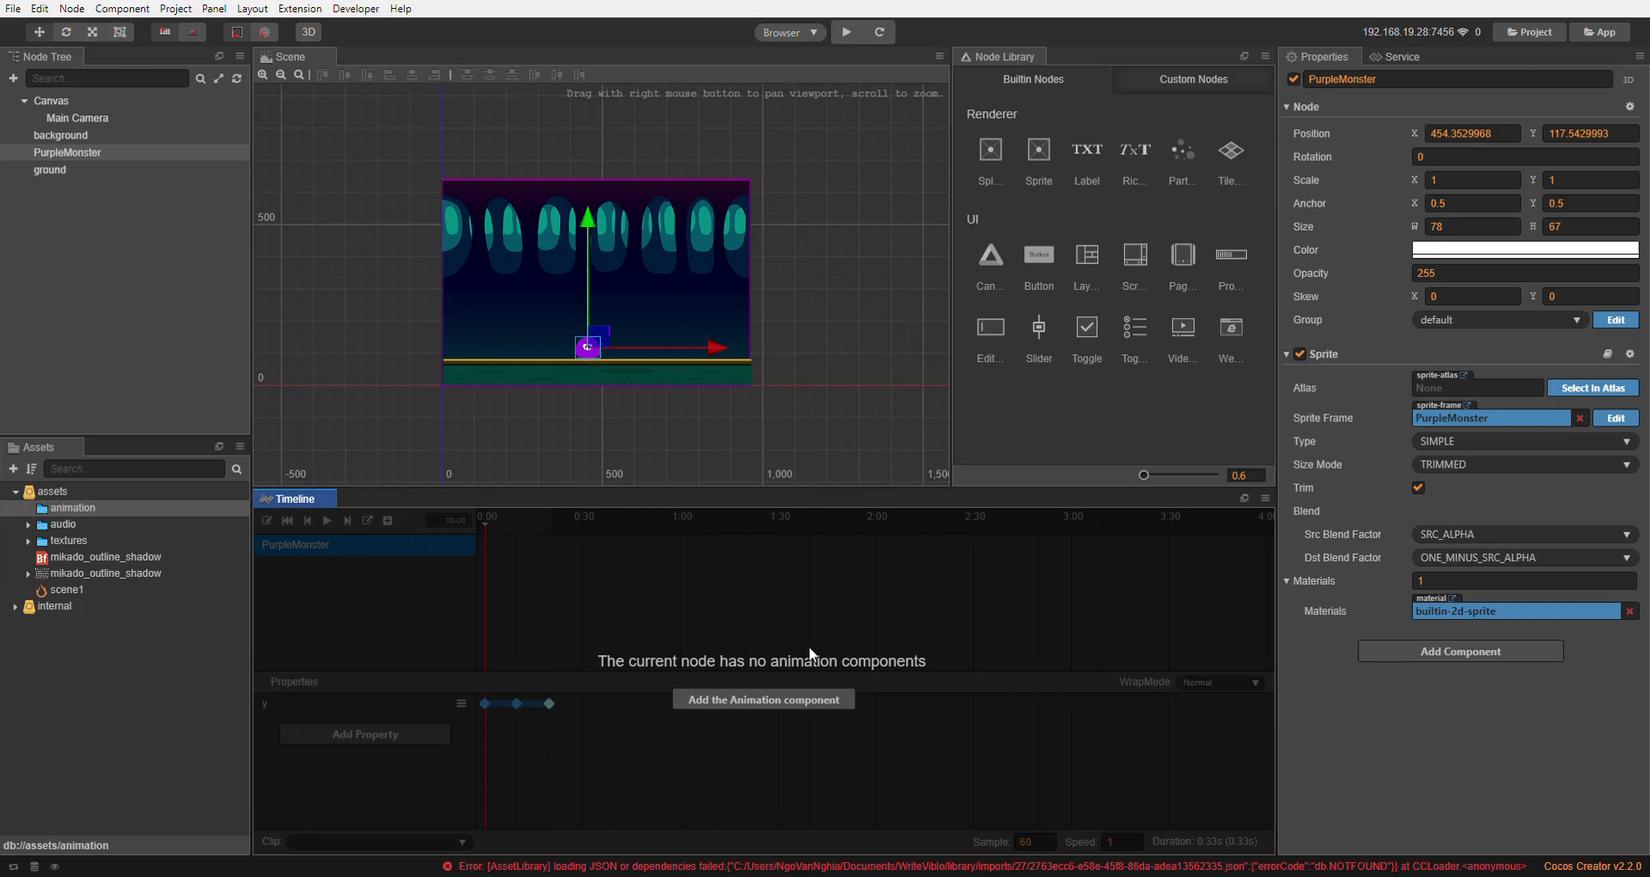This screenshot has width=1650, height=877.
Task: Click the Sprite node icon in Node Library
Action: [1038, 150]
